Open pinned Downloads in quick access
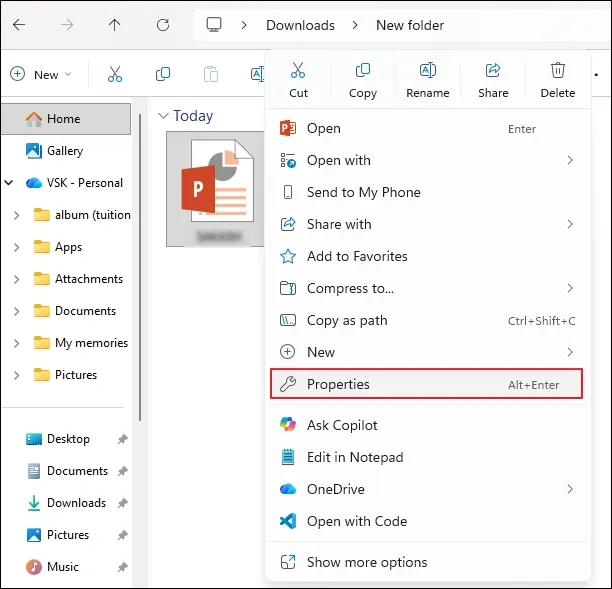This screenshot has height=589, width=612. [66, 503]
